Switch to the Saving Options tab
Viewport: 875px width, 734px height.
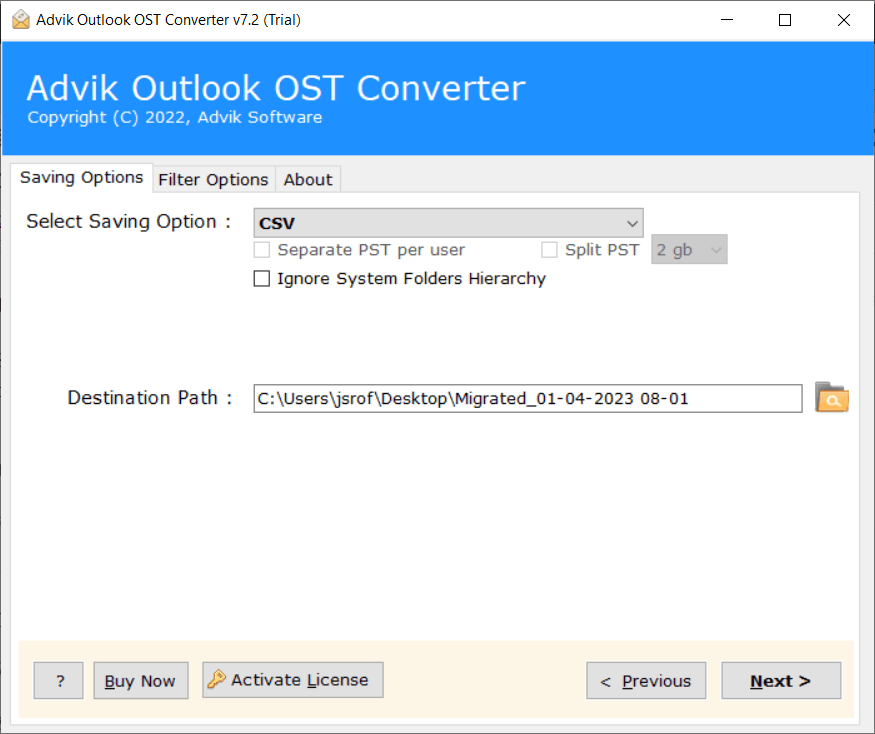(x=81, y=177)
